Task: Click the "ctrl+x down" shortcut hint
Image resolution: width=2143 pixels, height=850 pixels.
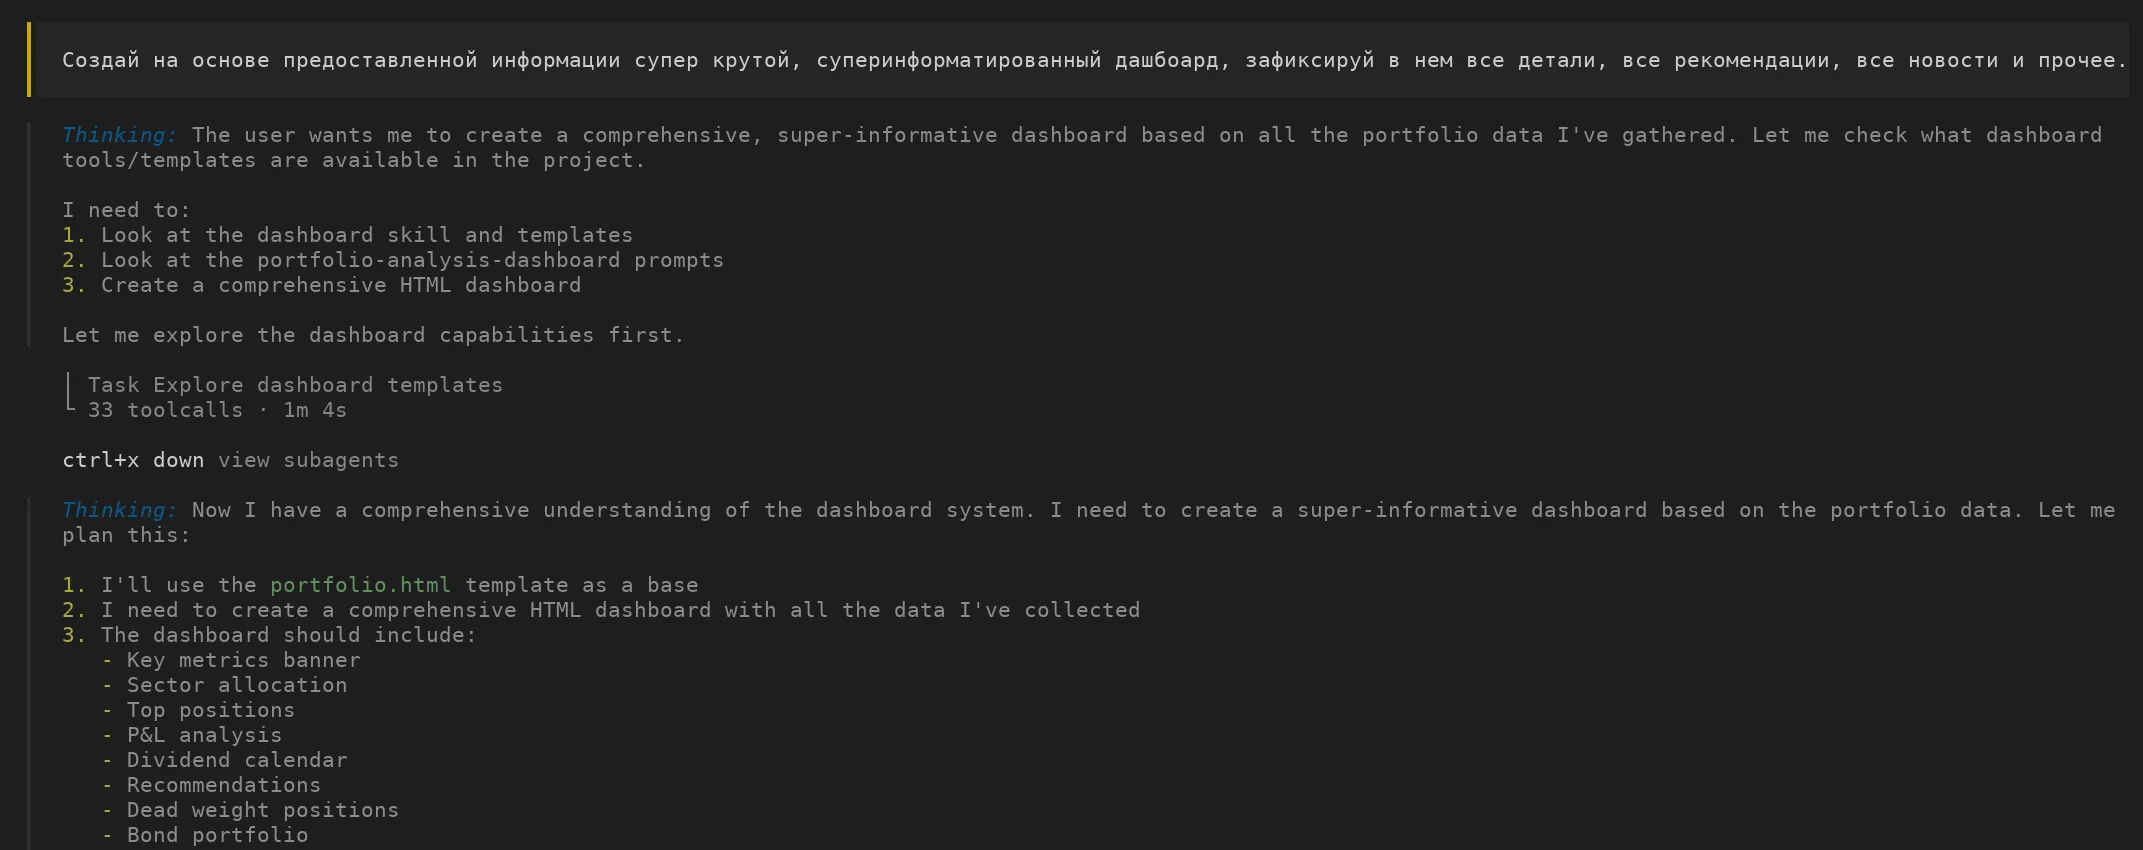Action: click(132, 460)
